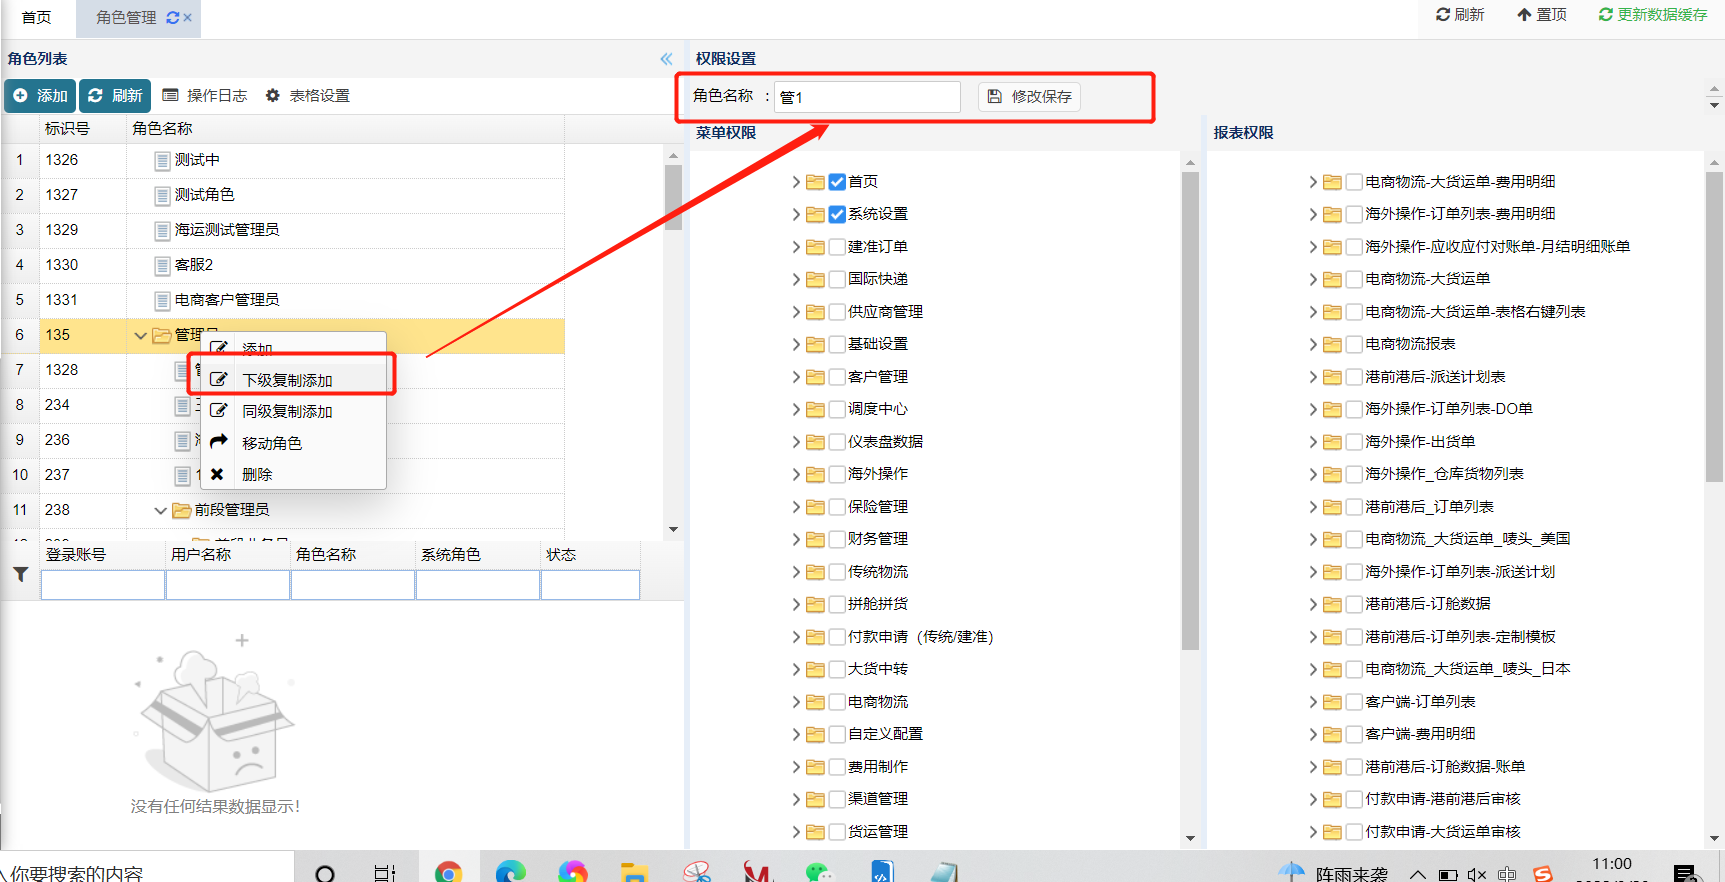Click the folder icon in row 135

pos(162,335)
